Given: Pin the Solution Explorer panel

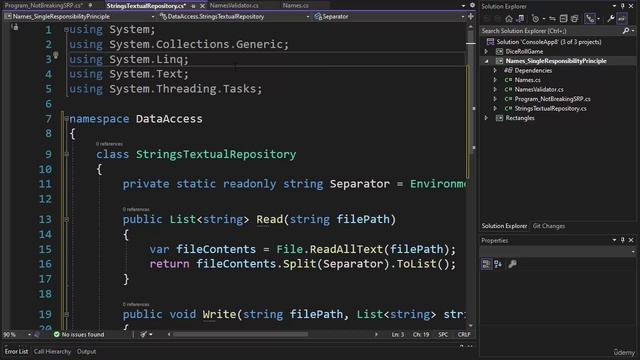Looking at the screenshot, I should click(x=623, y=6).
